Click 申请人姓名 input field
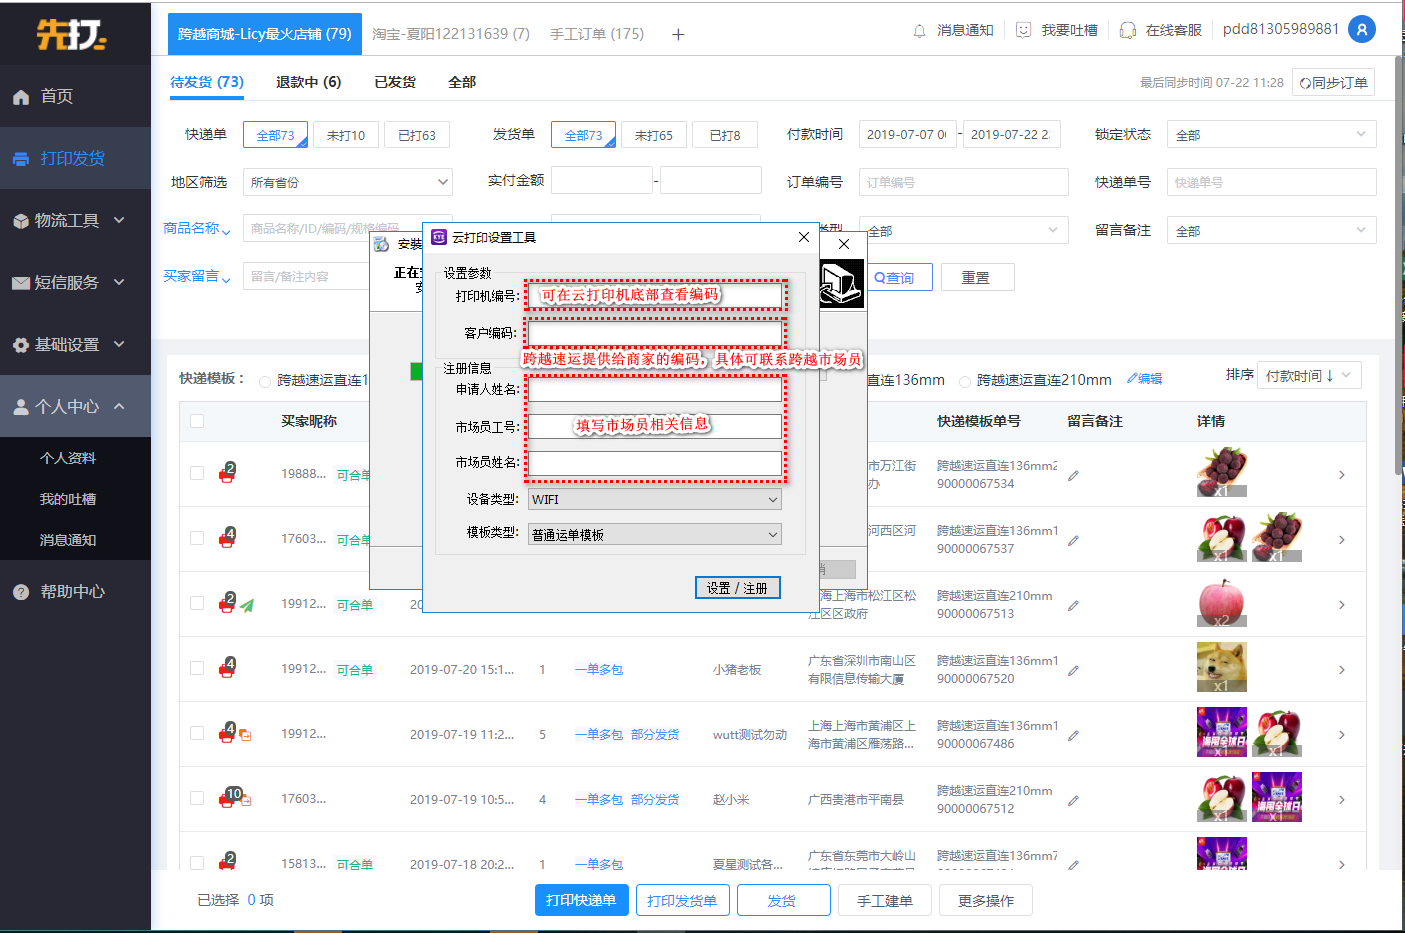The width and height of the screenshot is (1405, 933). click(654, 390)
